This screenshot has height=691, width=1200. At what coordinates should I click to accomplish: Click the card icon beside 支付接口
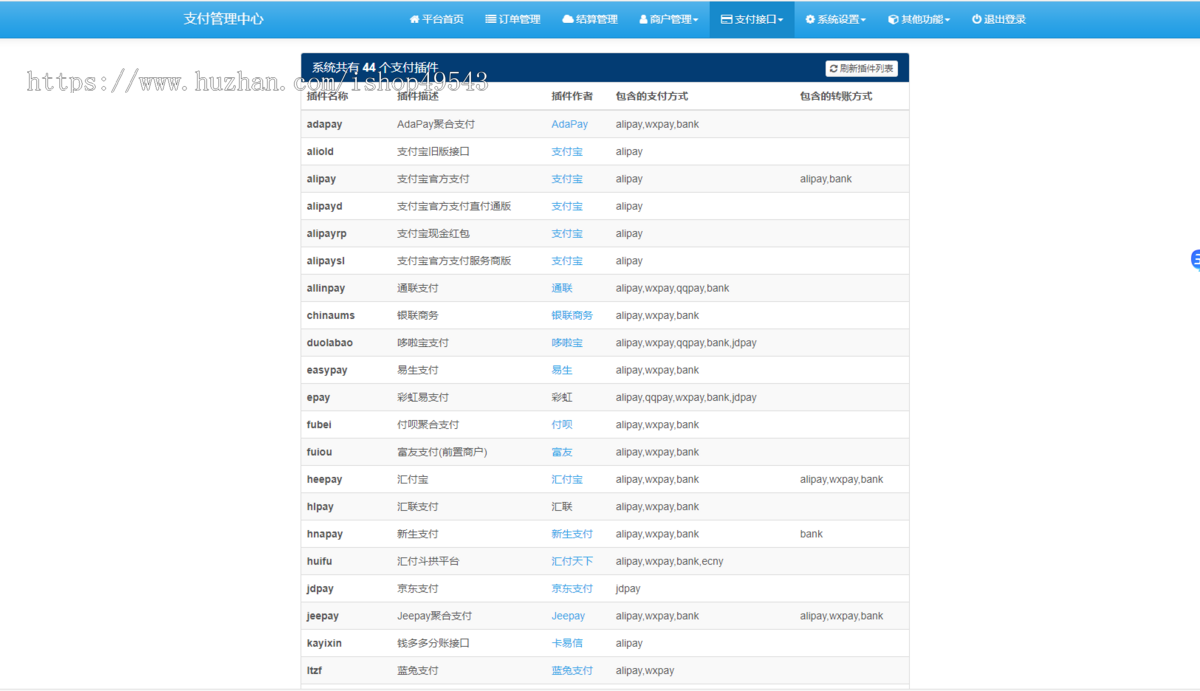pos(726,19)
